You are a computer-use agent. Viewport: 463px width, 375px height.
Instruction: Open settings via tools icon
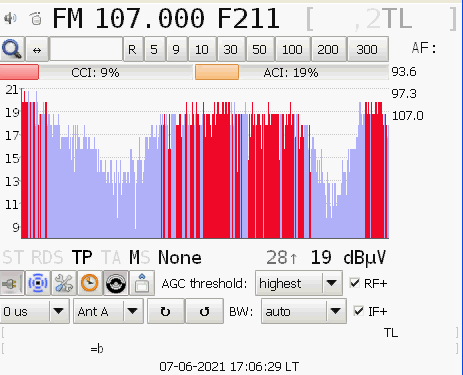[64, 283]
